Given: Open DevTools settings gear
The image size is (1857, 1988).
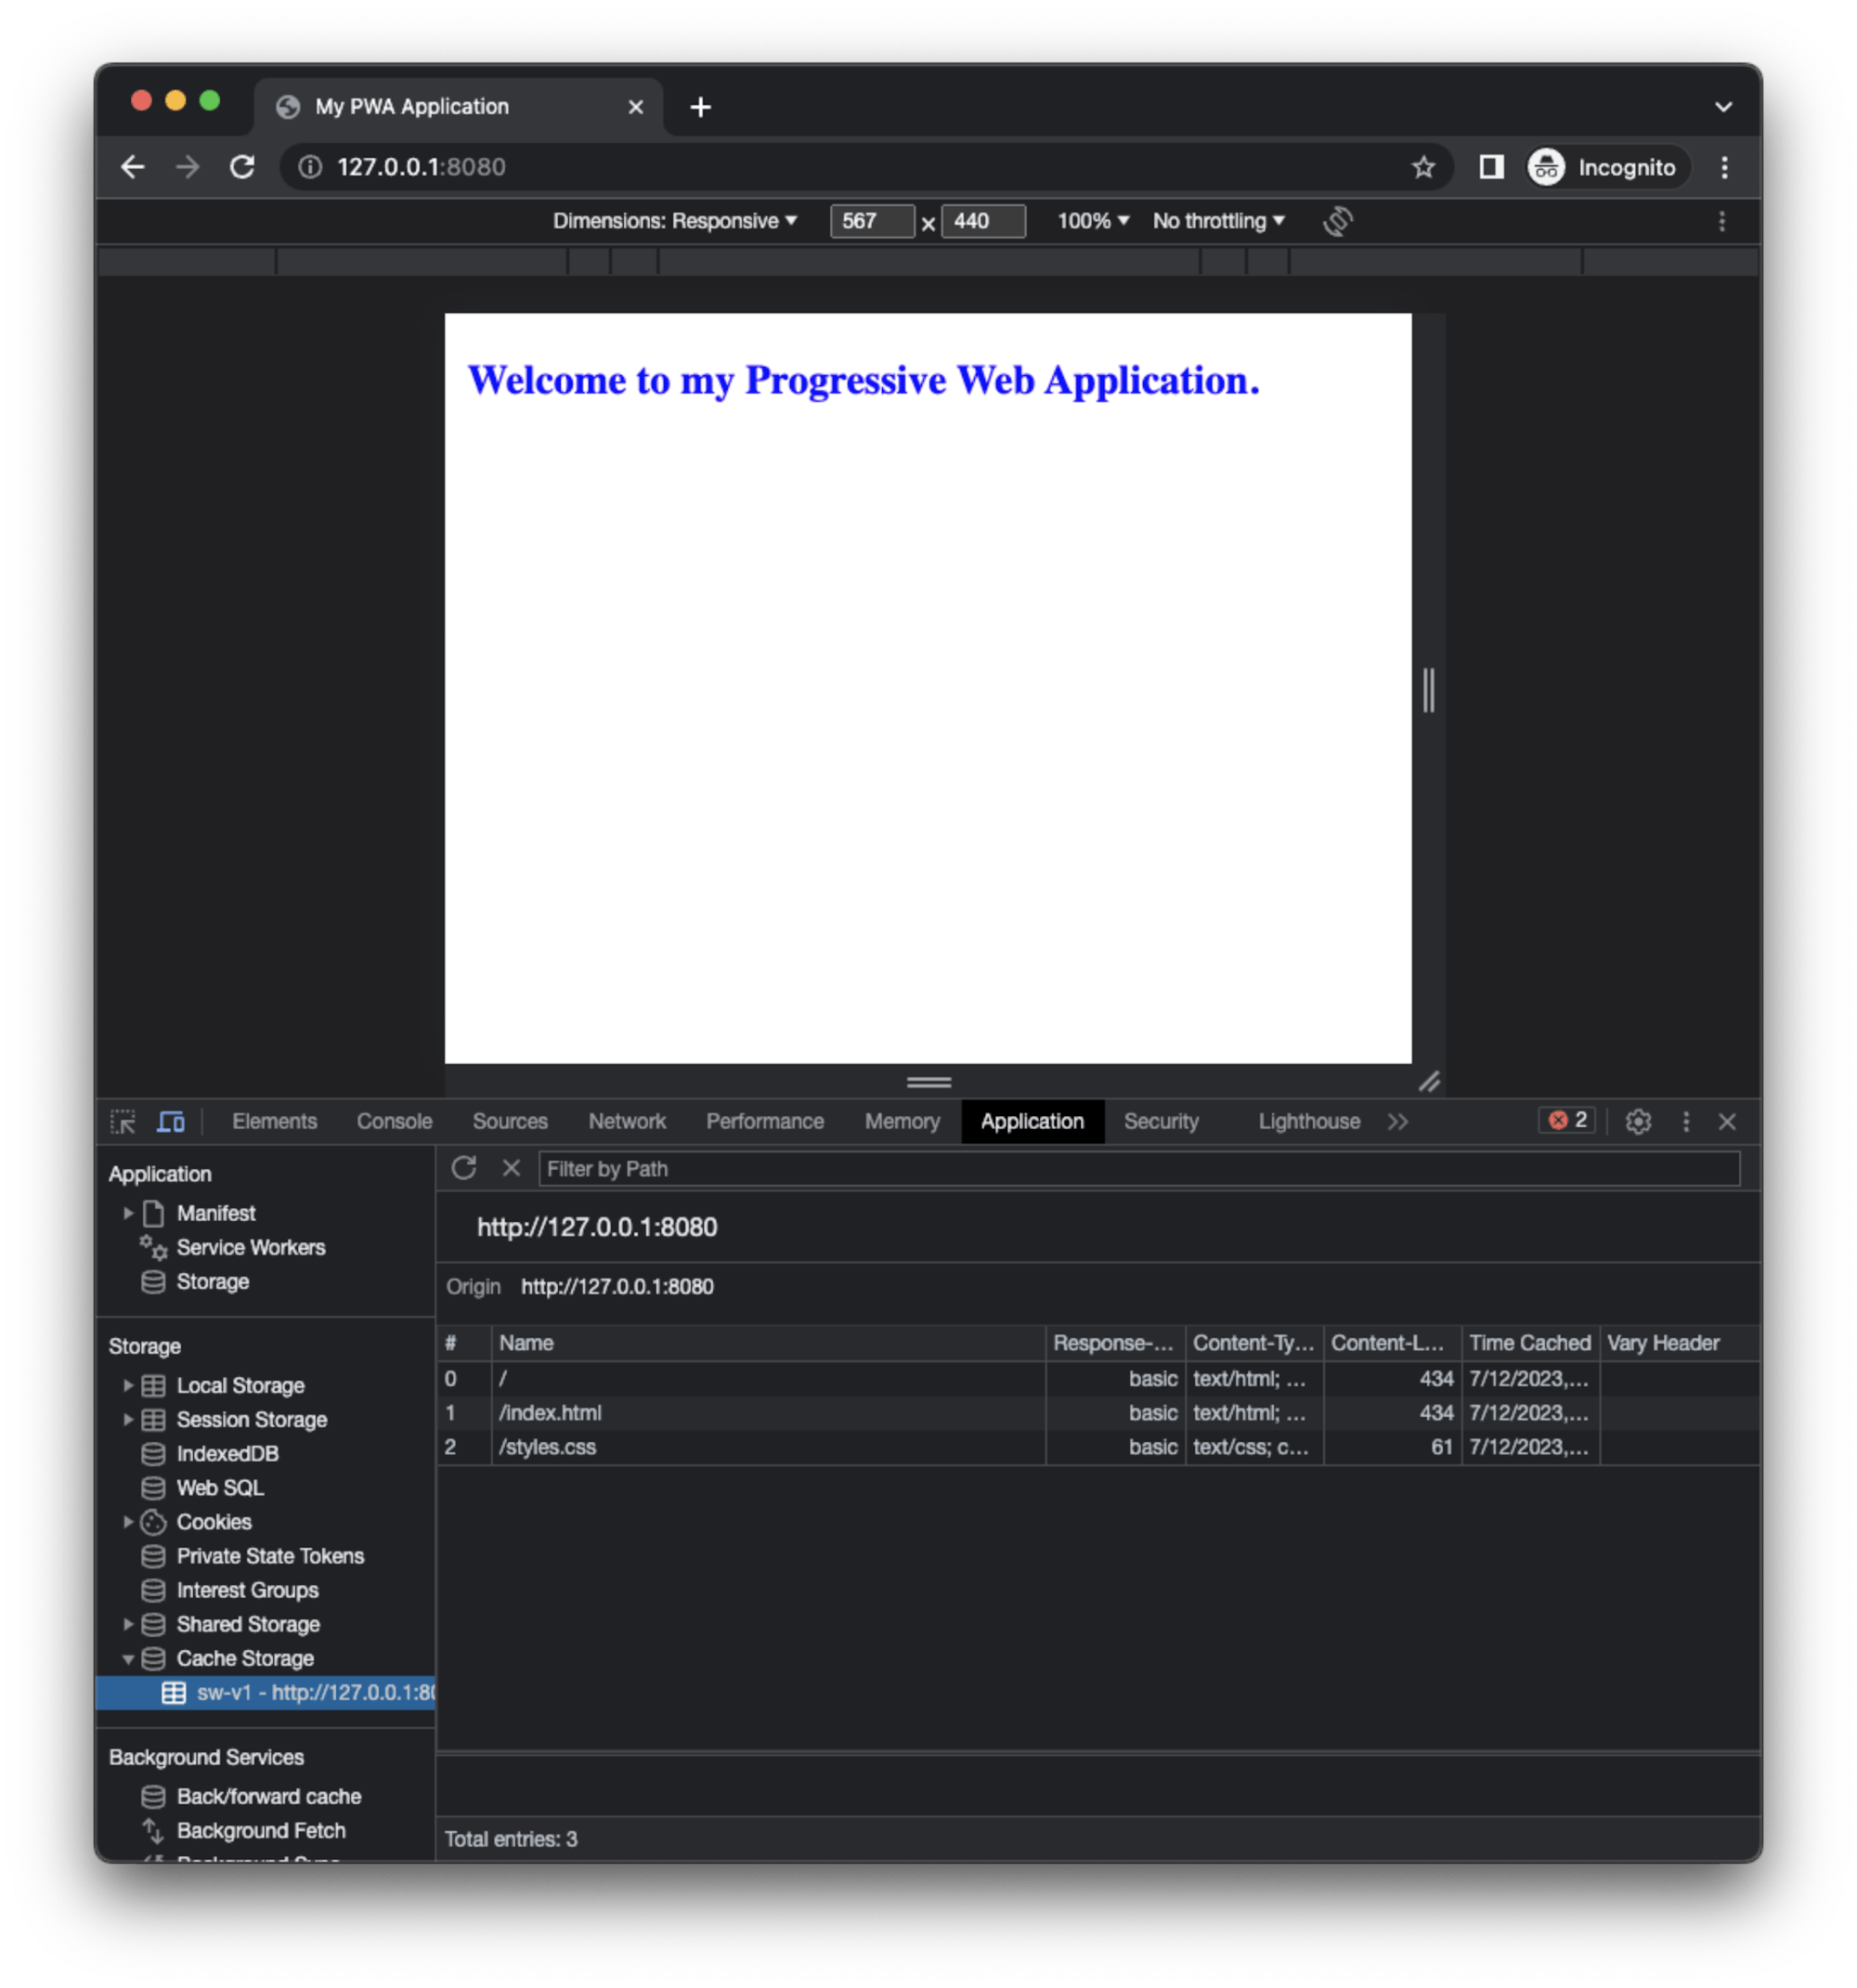Looking at the screenshot, I should point(1637,1121).
